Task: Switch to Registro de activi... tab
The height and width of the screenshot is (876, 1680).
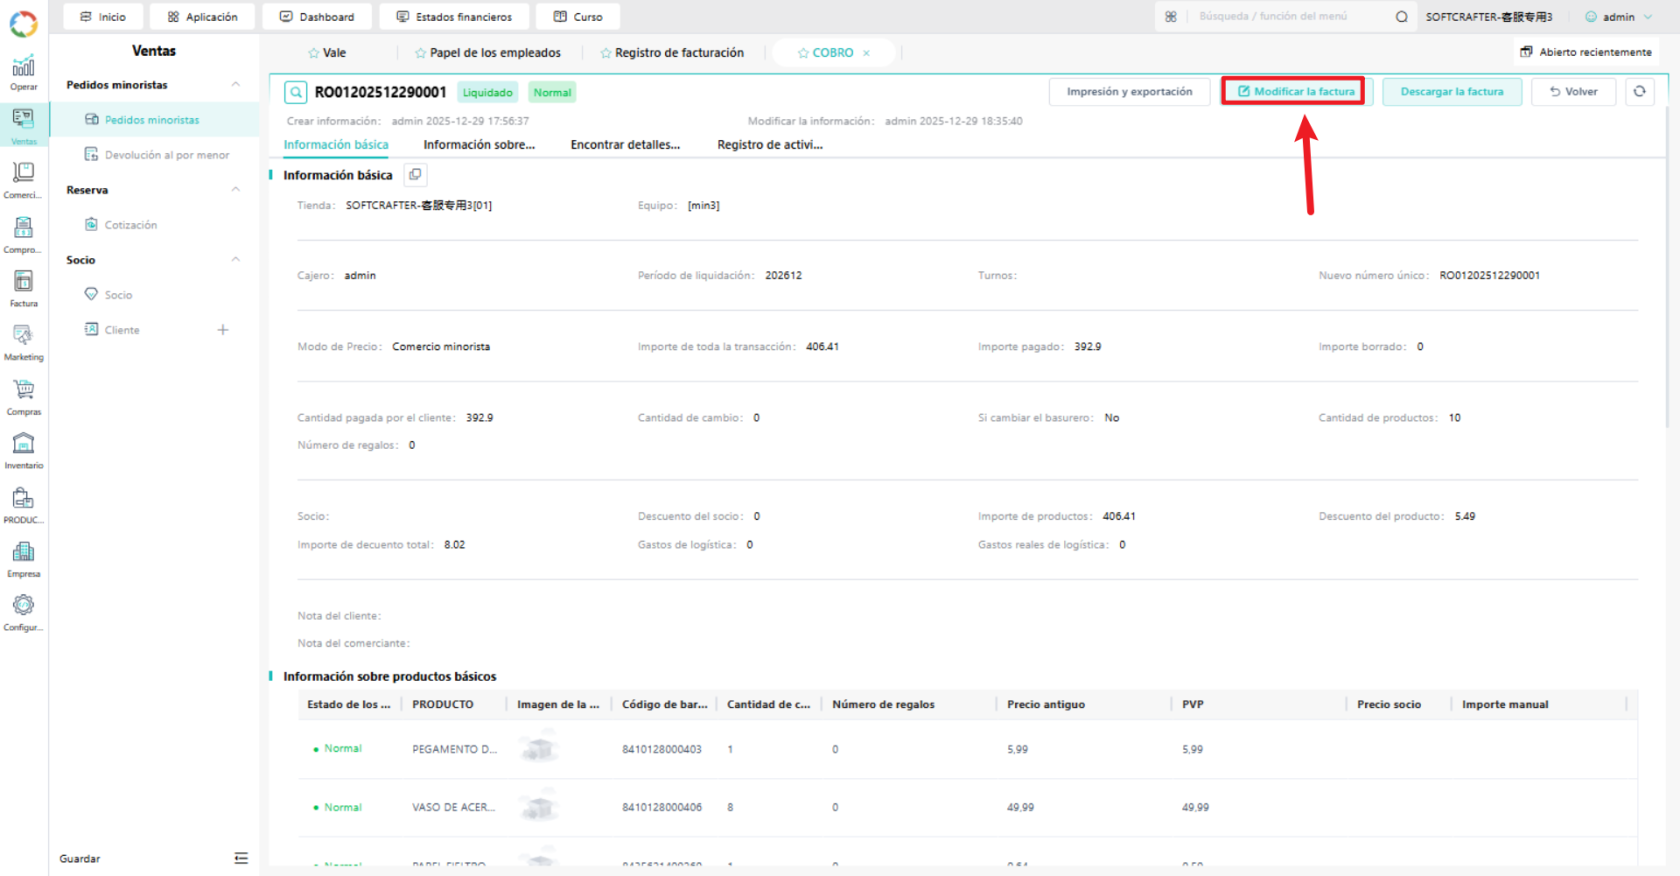Action: point(770,145)
